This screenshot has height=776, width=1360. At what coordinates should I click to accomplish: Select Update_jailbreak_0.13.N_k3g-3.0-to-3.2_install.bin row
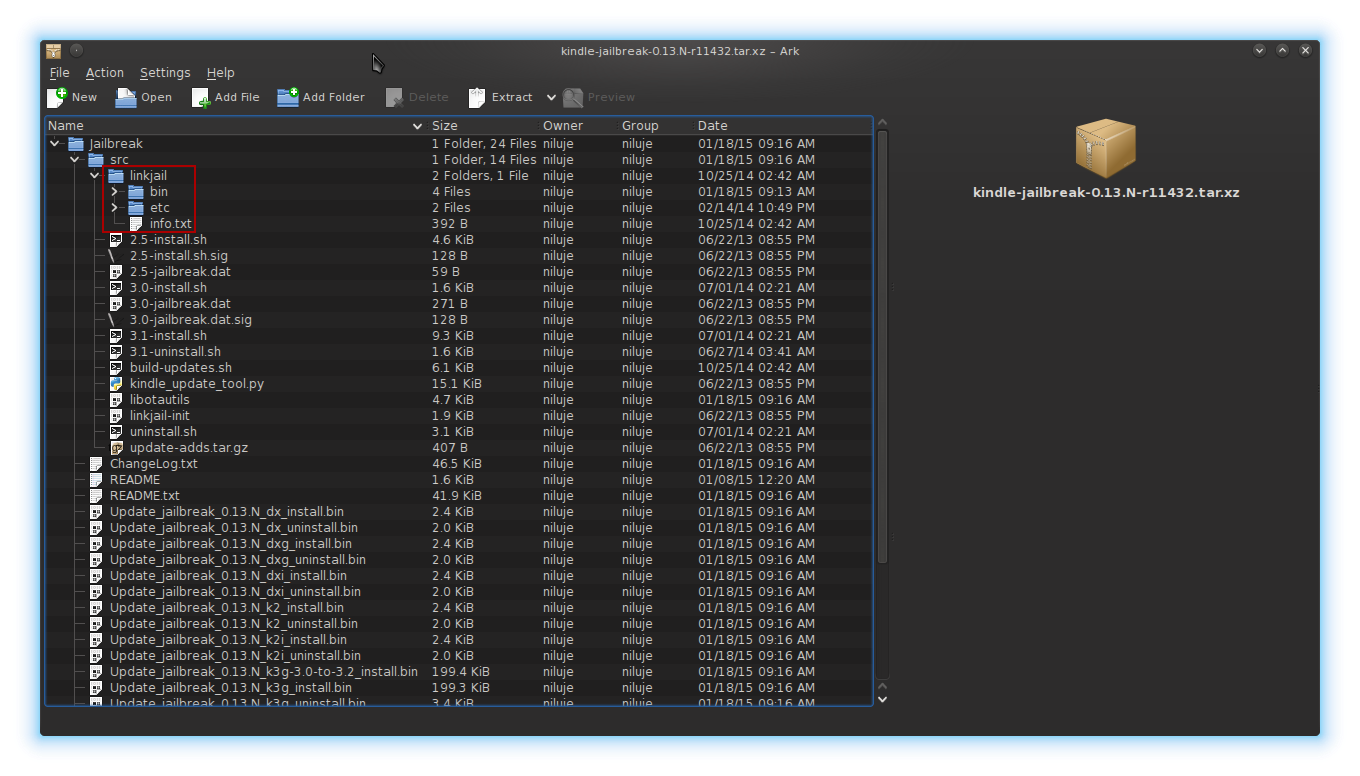[459, 672]
